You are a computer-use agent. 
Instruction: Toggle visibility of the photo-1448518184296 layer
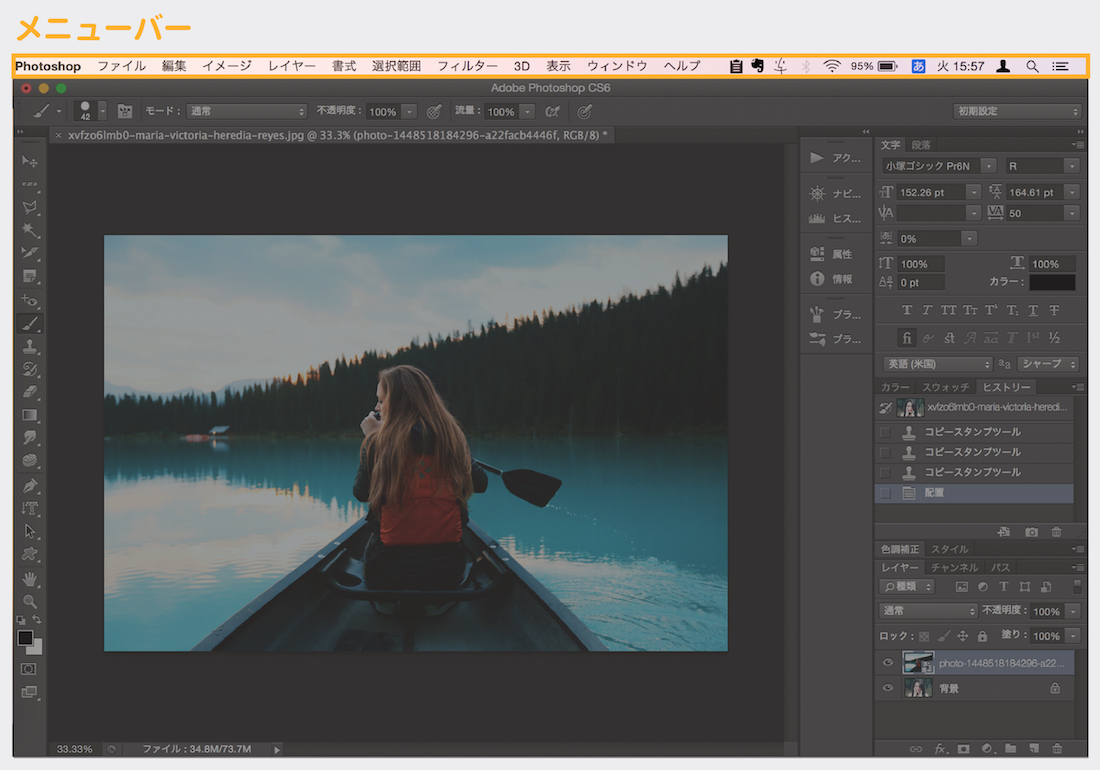tap(887, 662)
